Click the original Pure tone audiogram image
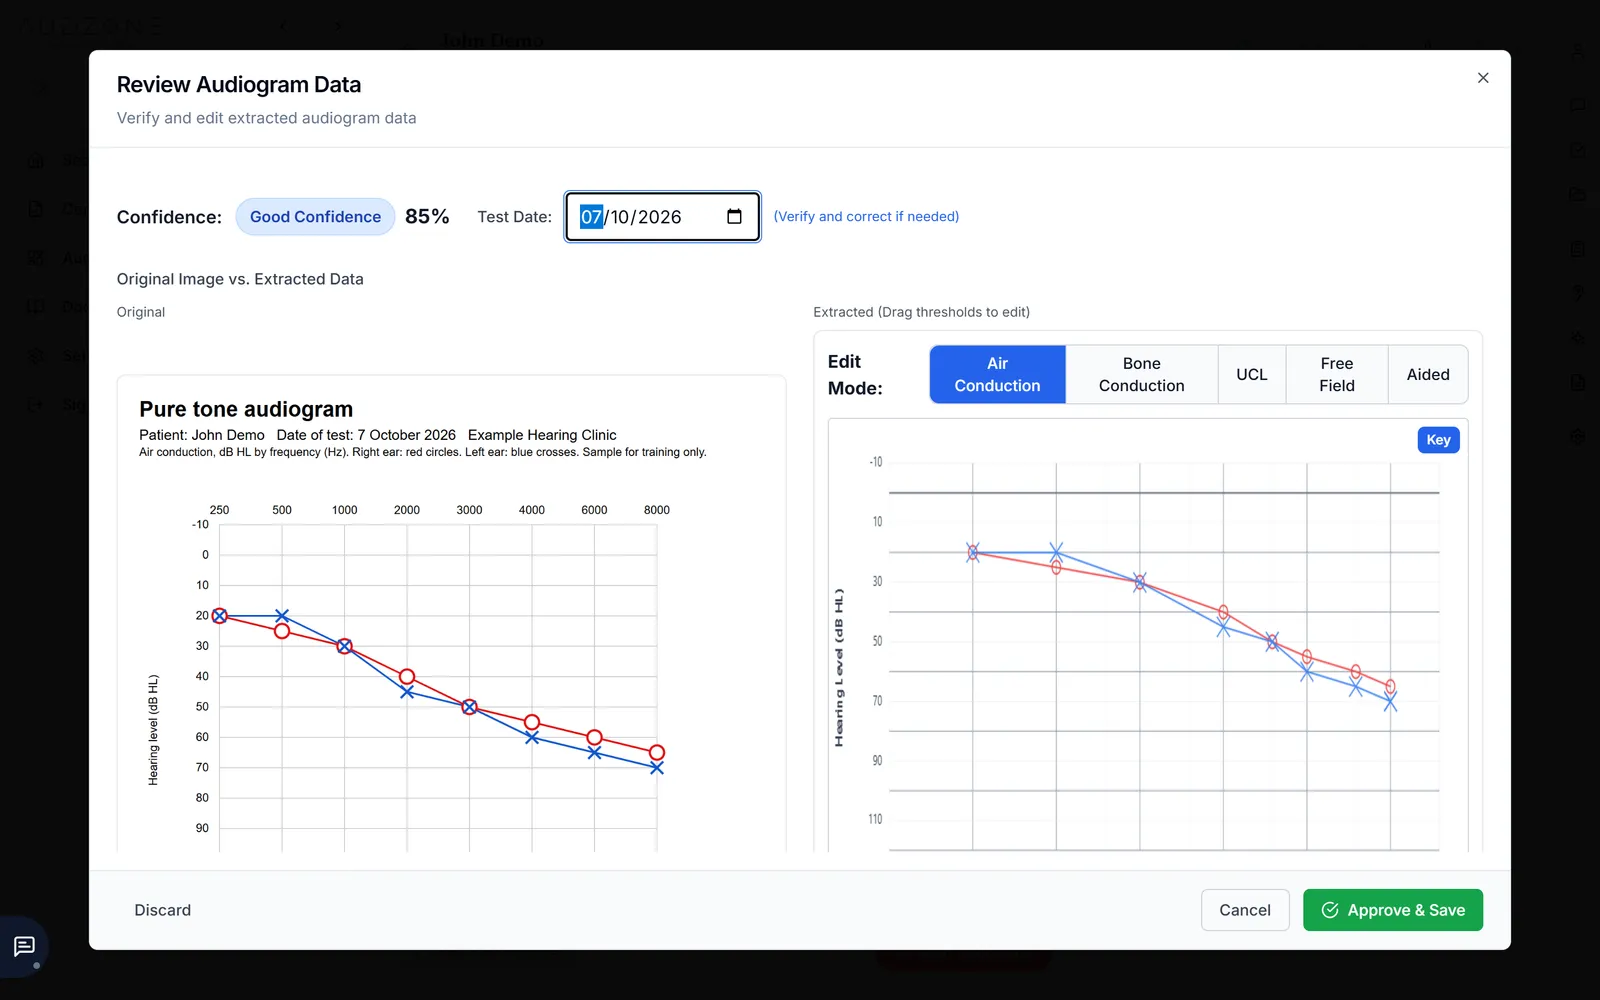The image size is (1600, 1000). coord(452,613)
